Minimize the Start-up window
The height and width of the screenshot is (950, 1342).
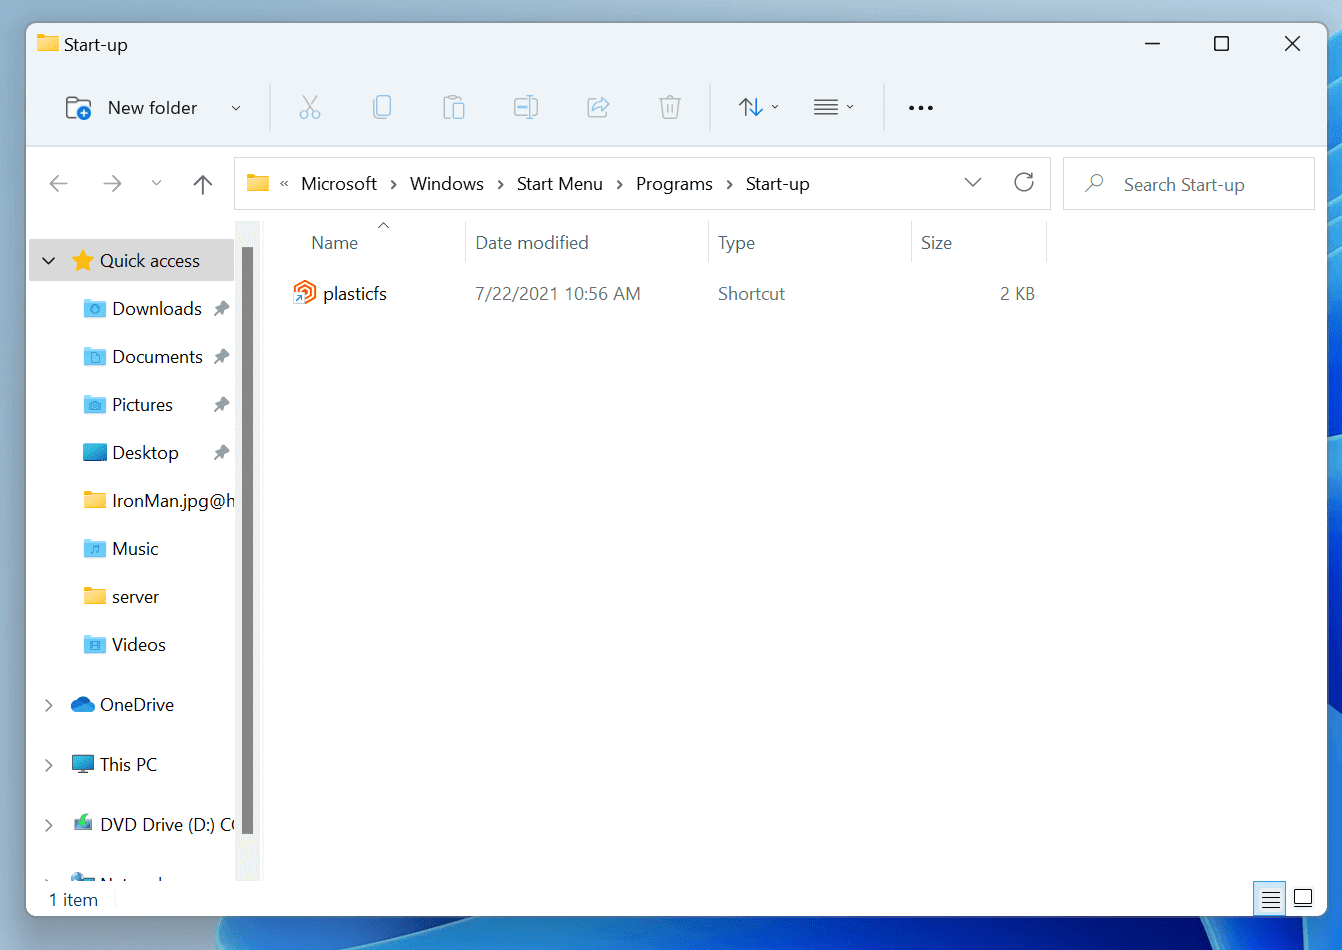pos(1152,44)
